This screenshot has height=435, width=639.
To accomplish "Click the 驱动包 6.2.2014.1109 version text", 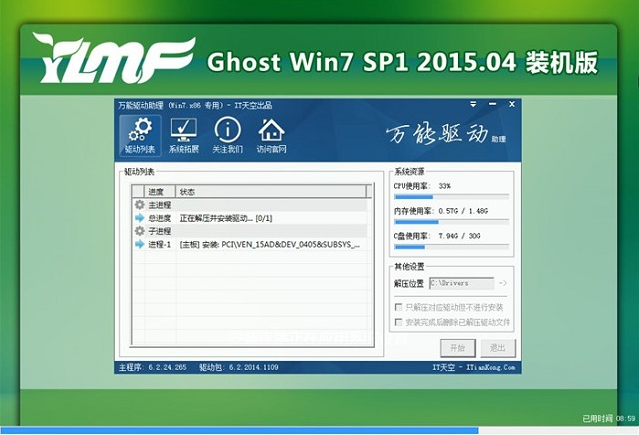I will (x=239, y=367).
